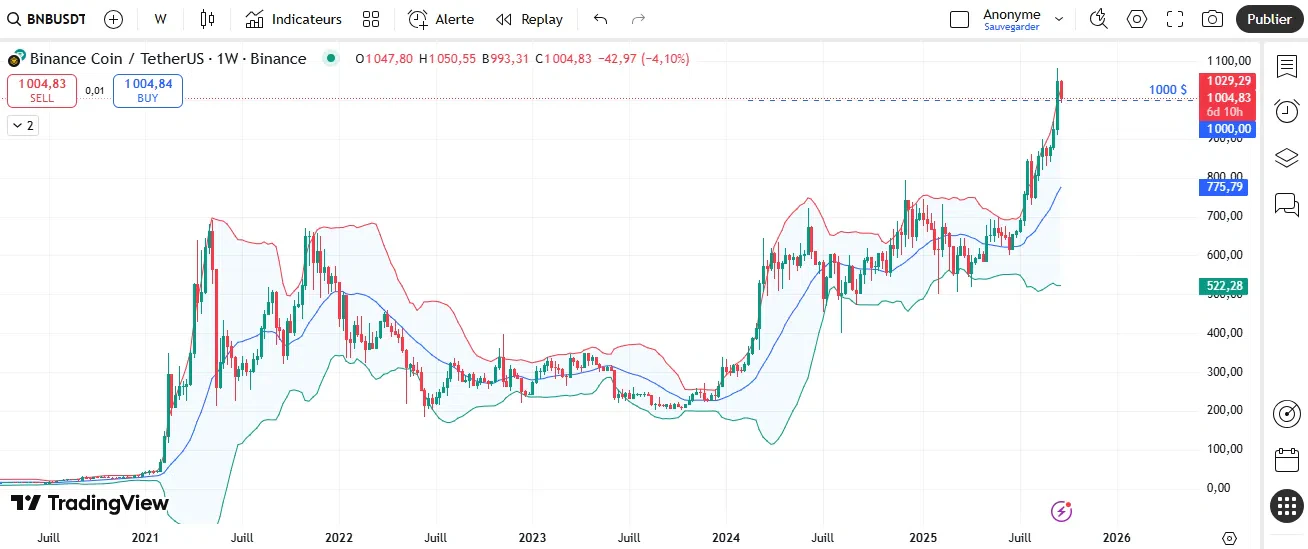The image size is (1308, 549).
Task: Select the layout setup square icon
Action: click(x=960, y=19)
